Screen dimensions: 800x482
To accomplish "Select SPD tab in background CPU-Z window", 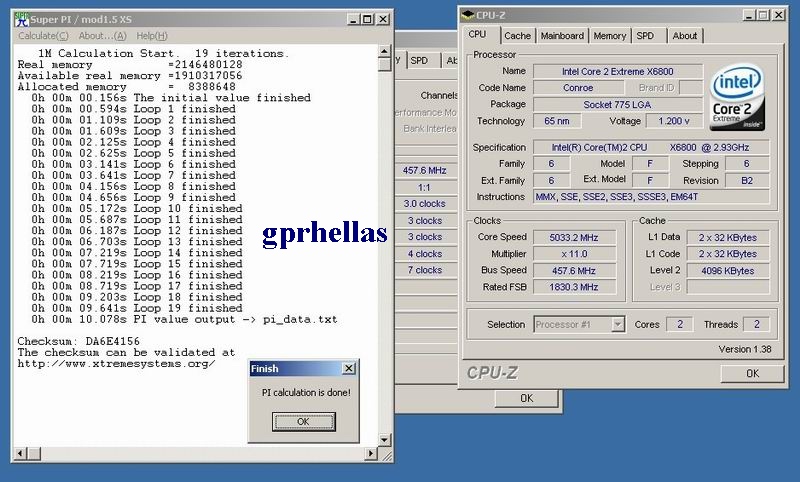I will tap(419, 60).
